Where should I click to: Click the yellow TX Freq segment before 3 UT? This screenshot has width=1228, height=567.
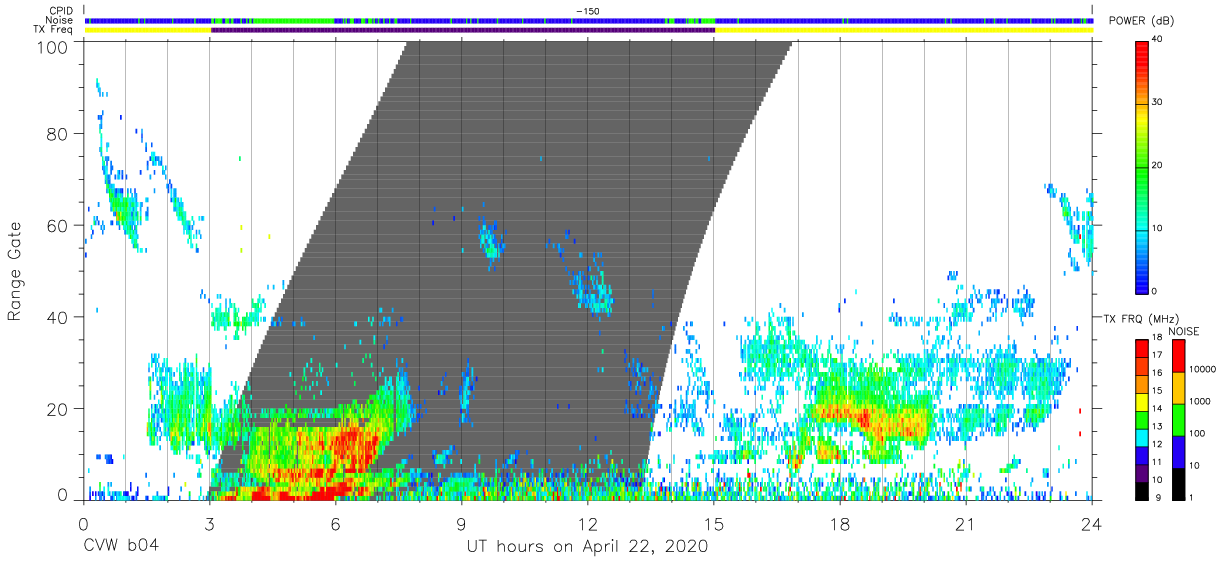tap(148, 30)
